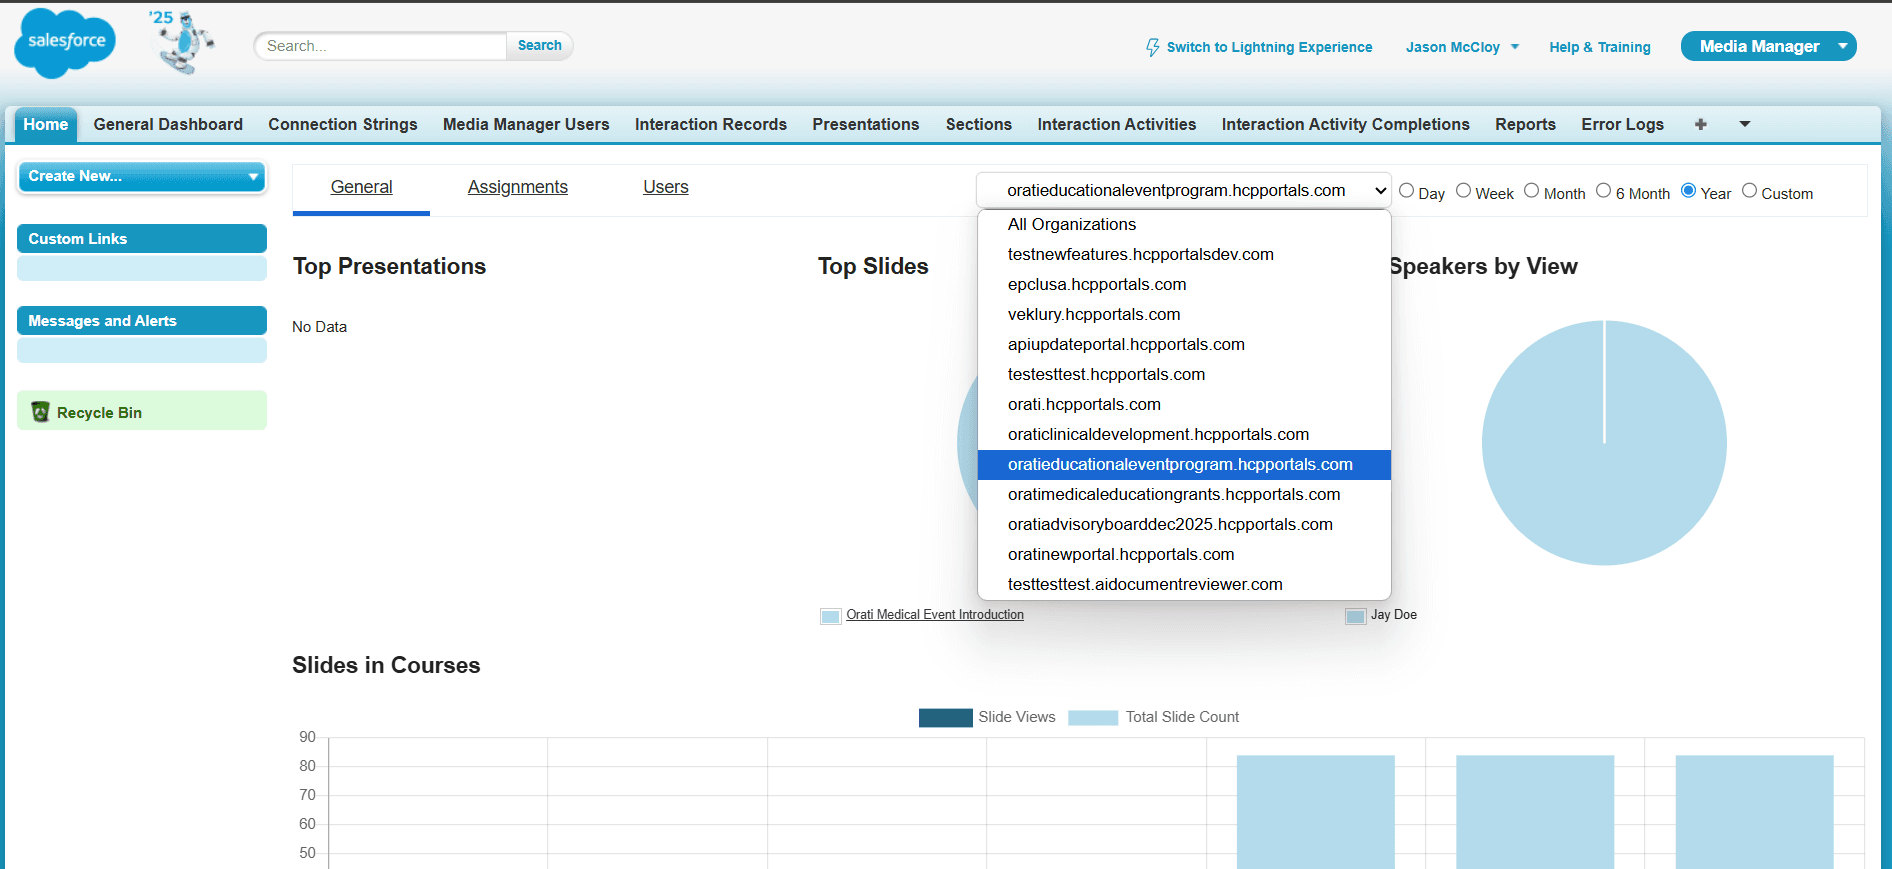Choose epclusa.hcpportals.com option

[x=1184, y=284]
